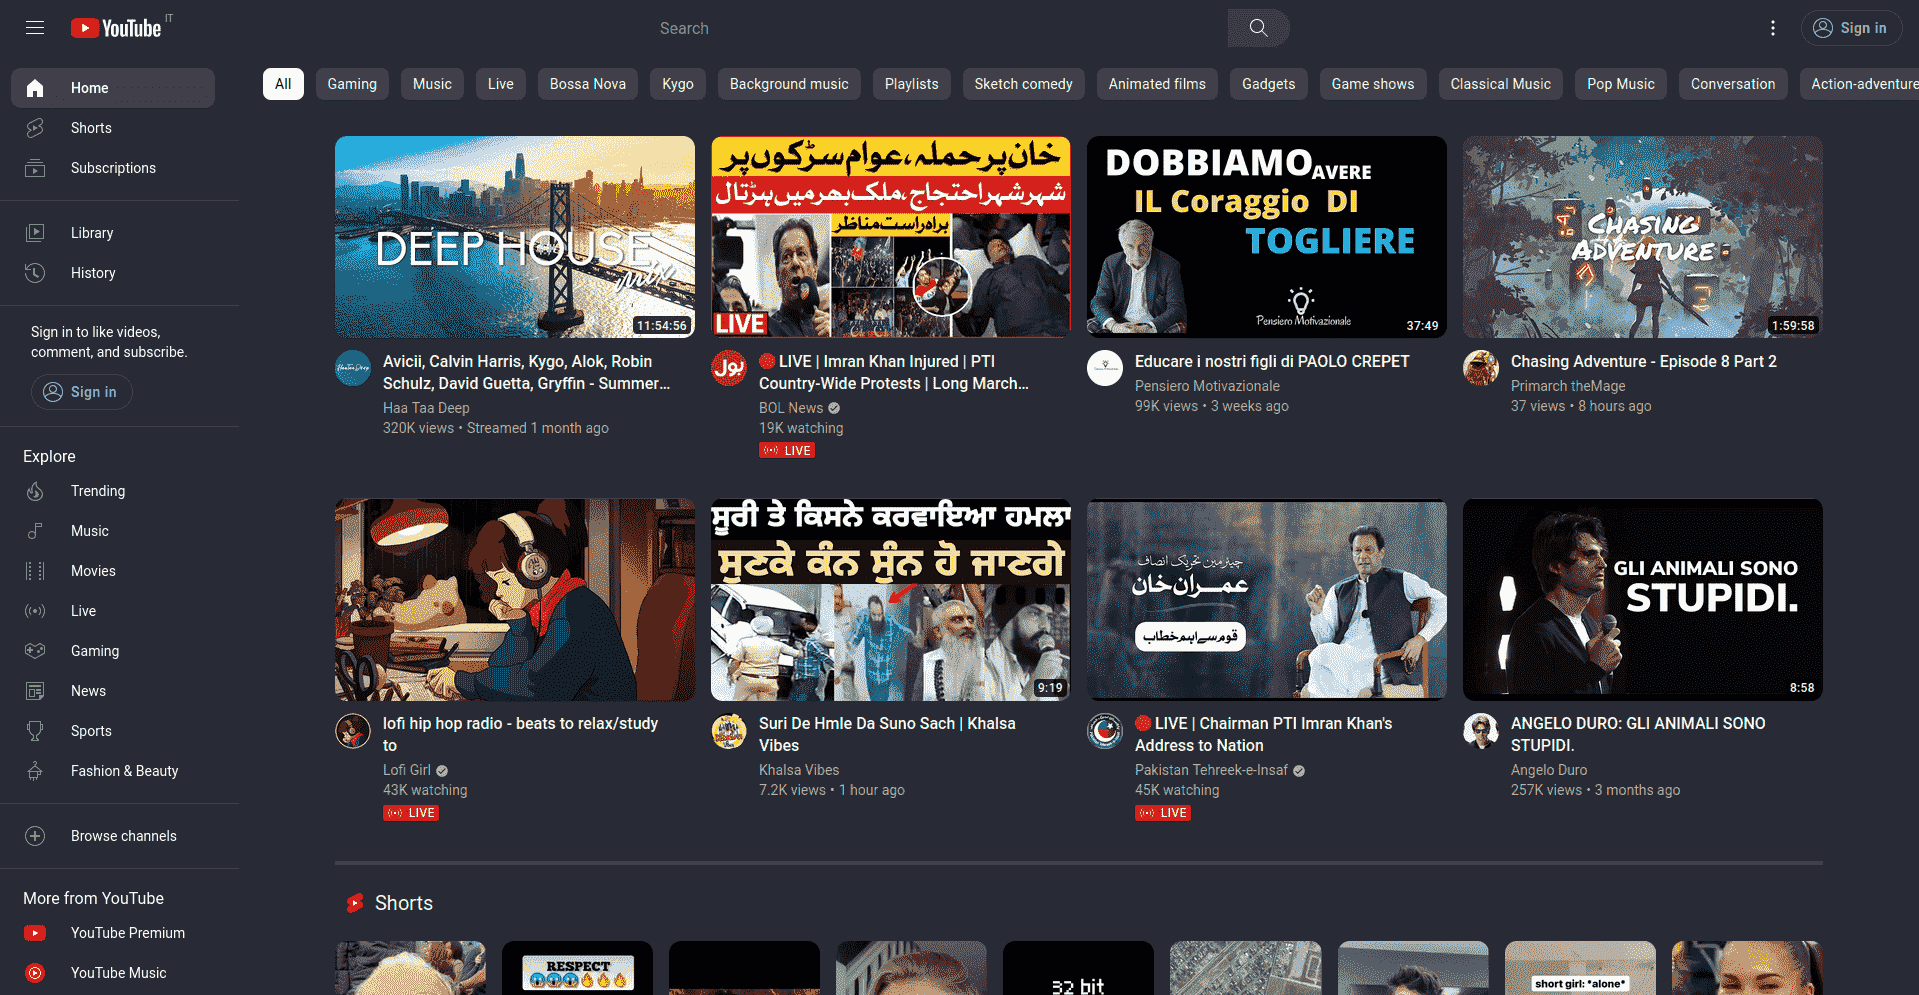This screenshot has height=995, width=1919.
Task: Select the Bossa Nova filter chip
Action: [587, 84]
